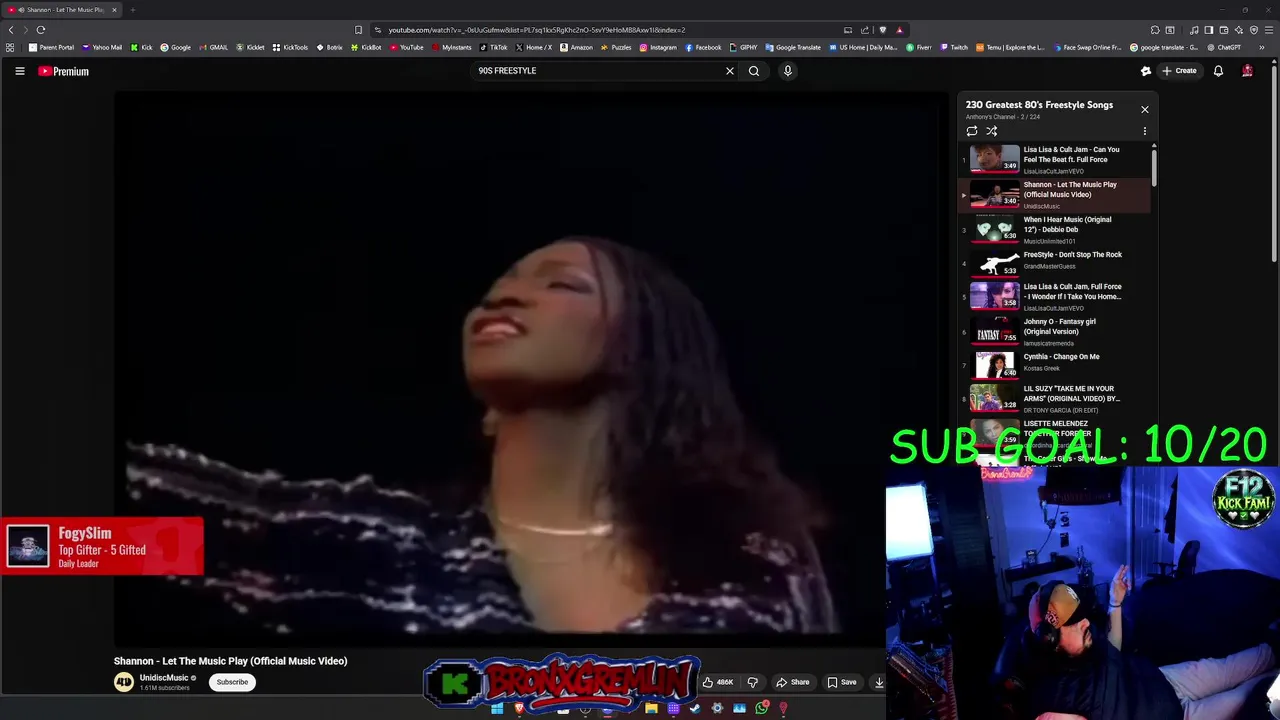Open Instagram bookmark
Screen dimensions: 1280x720
[x=658, y=47]
